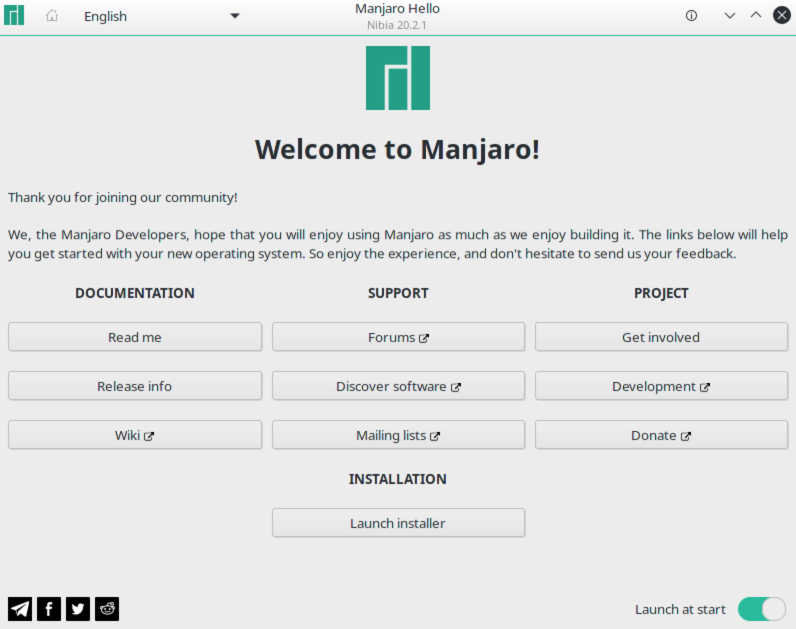
Task: Open the Facebook social link icon
Action: [x=49, y=609]
